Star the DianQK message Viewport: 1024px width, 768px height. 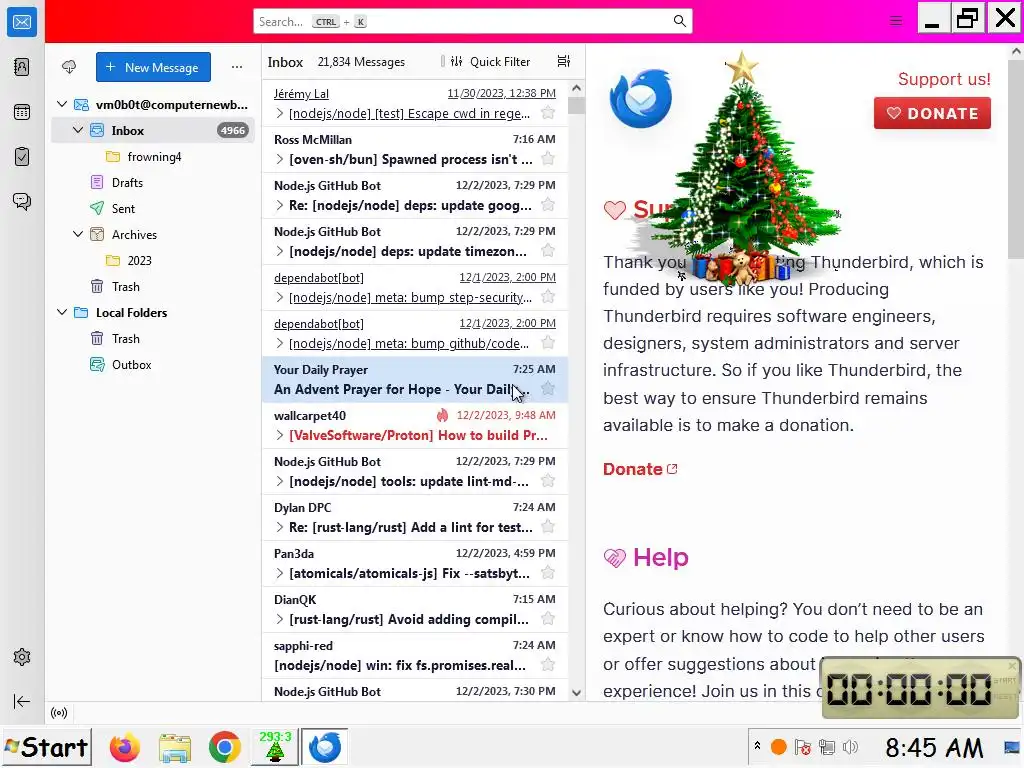548,619
